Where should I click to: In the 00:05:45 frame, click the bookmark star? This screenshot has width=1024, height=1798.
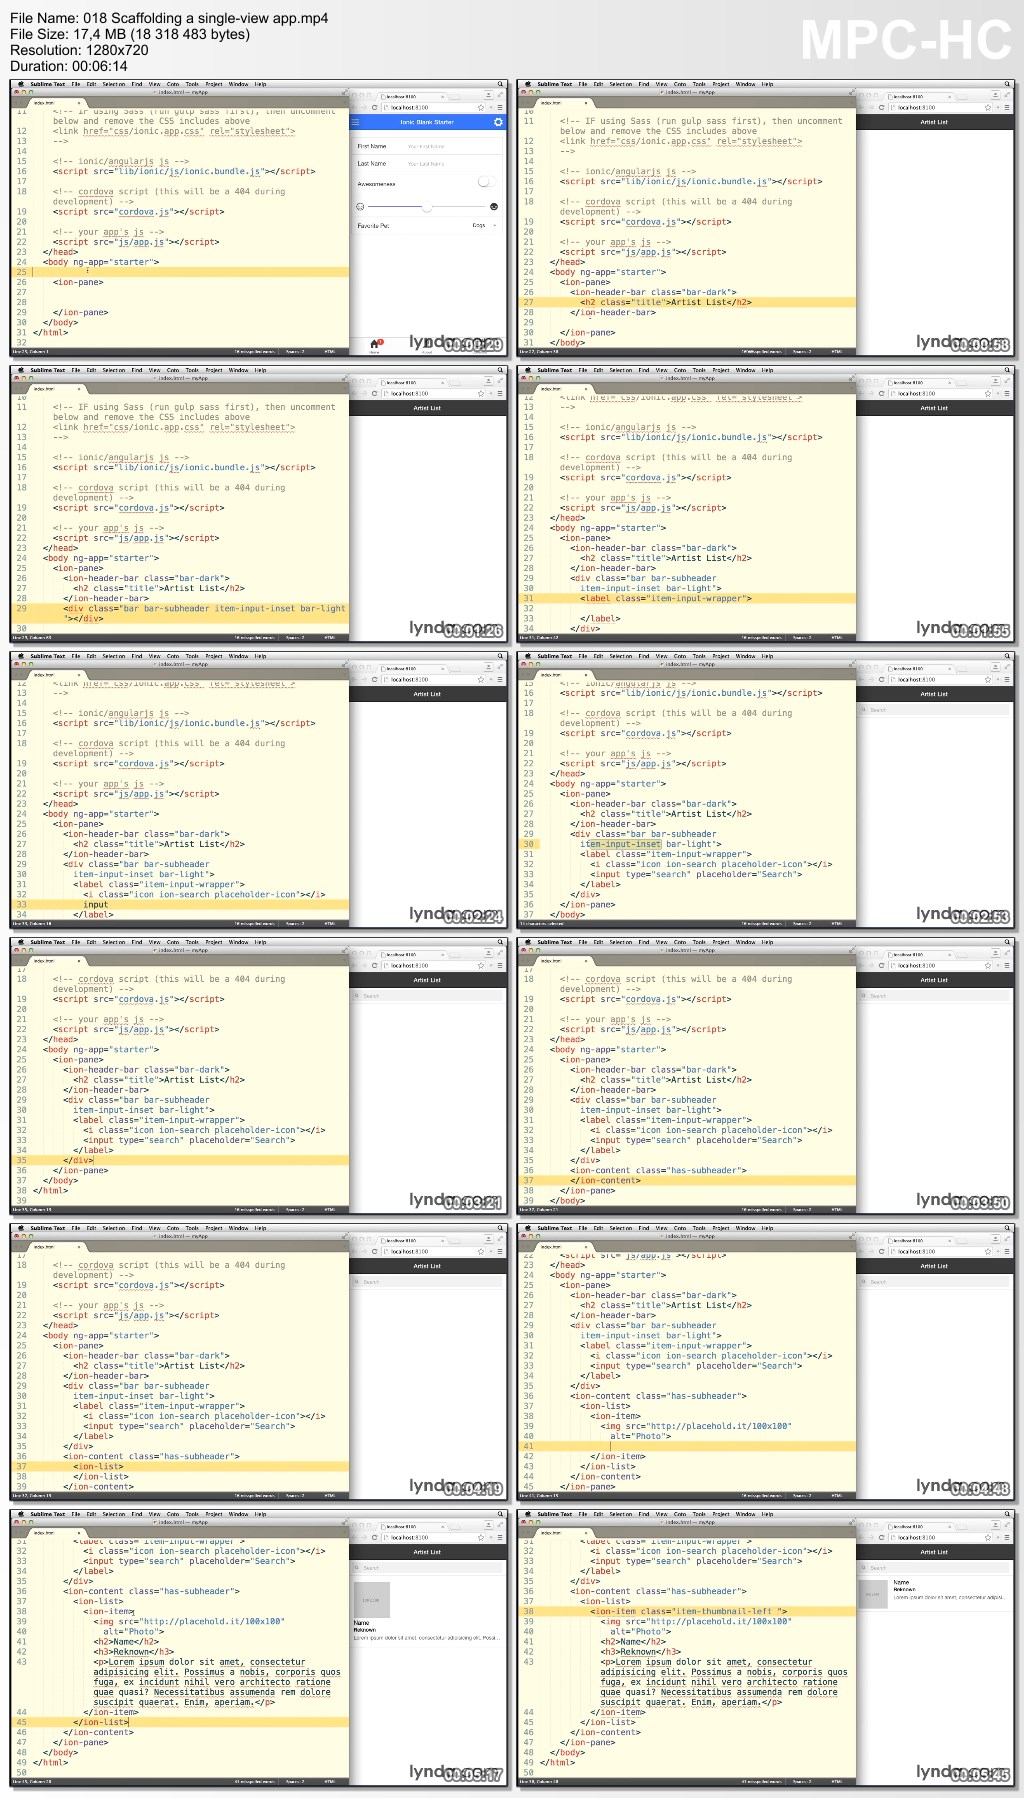click(988, 1538)
